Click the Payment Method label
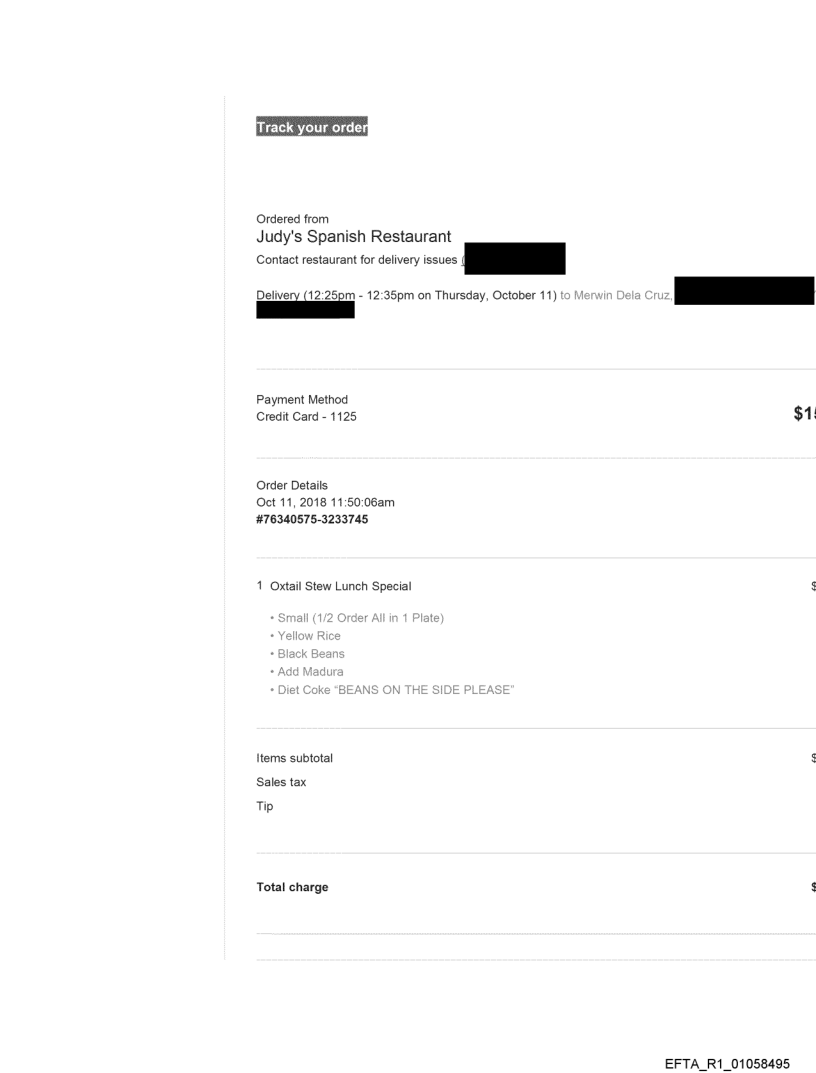 point(302,400)
